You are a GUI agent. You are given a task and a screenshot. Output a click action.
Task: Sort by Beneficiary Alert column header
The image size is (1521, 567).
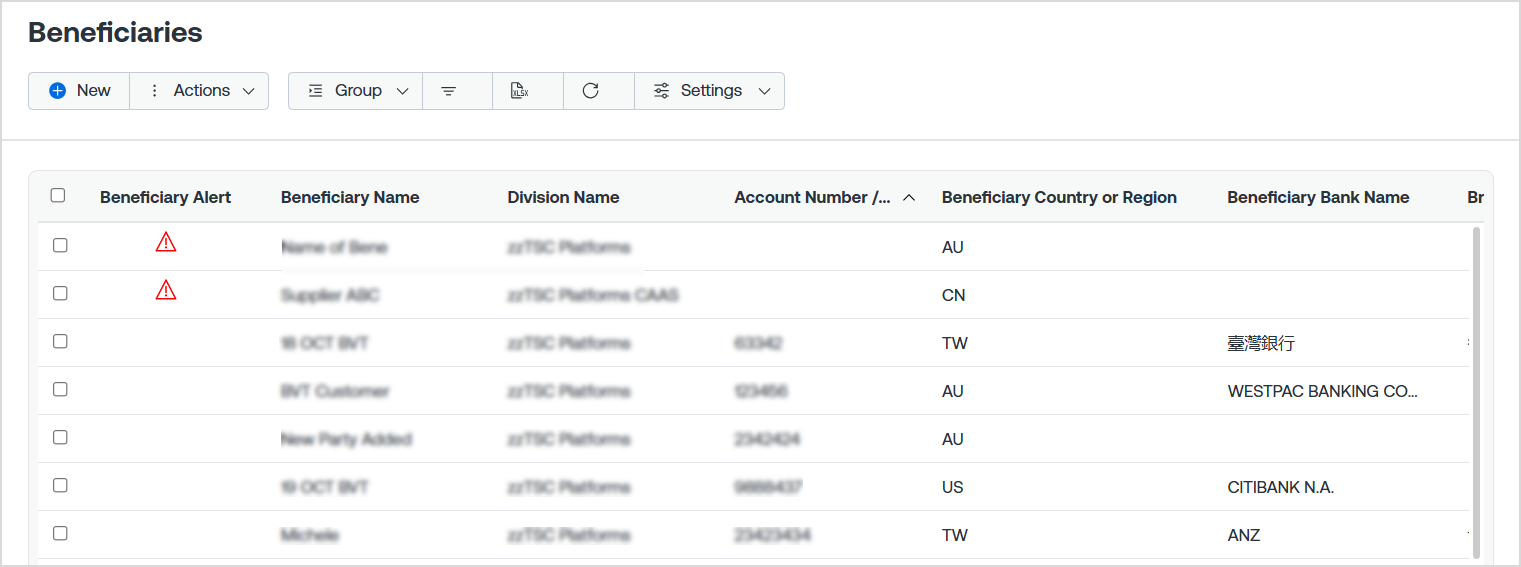(165, 197)
